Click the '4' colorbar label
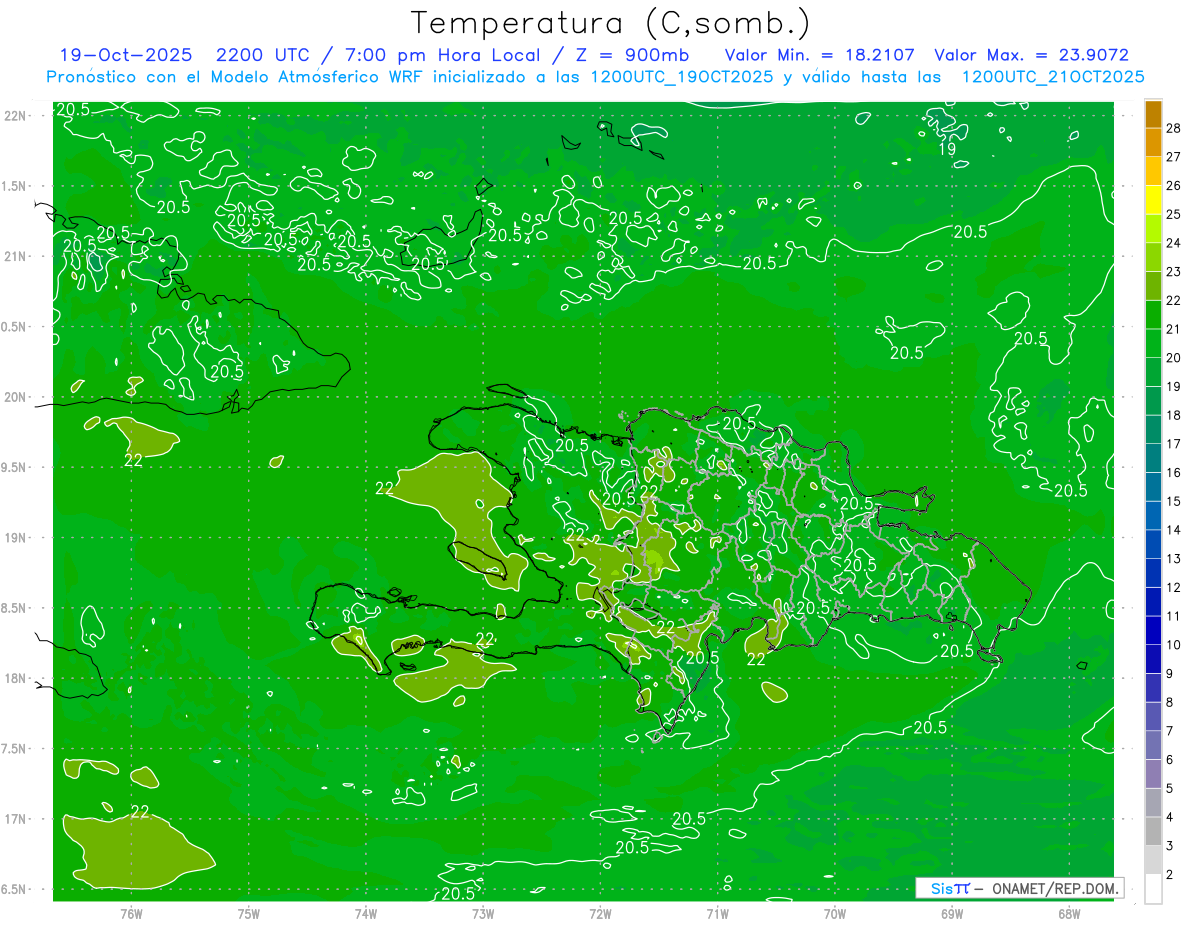This screenshot has width=1200, height=927. click(1171, 818)
